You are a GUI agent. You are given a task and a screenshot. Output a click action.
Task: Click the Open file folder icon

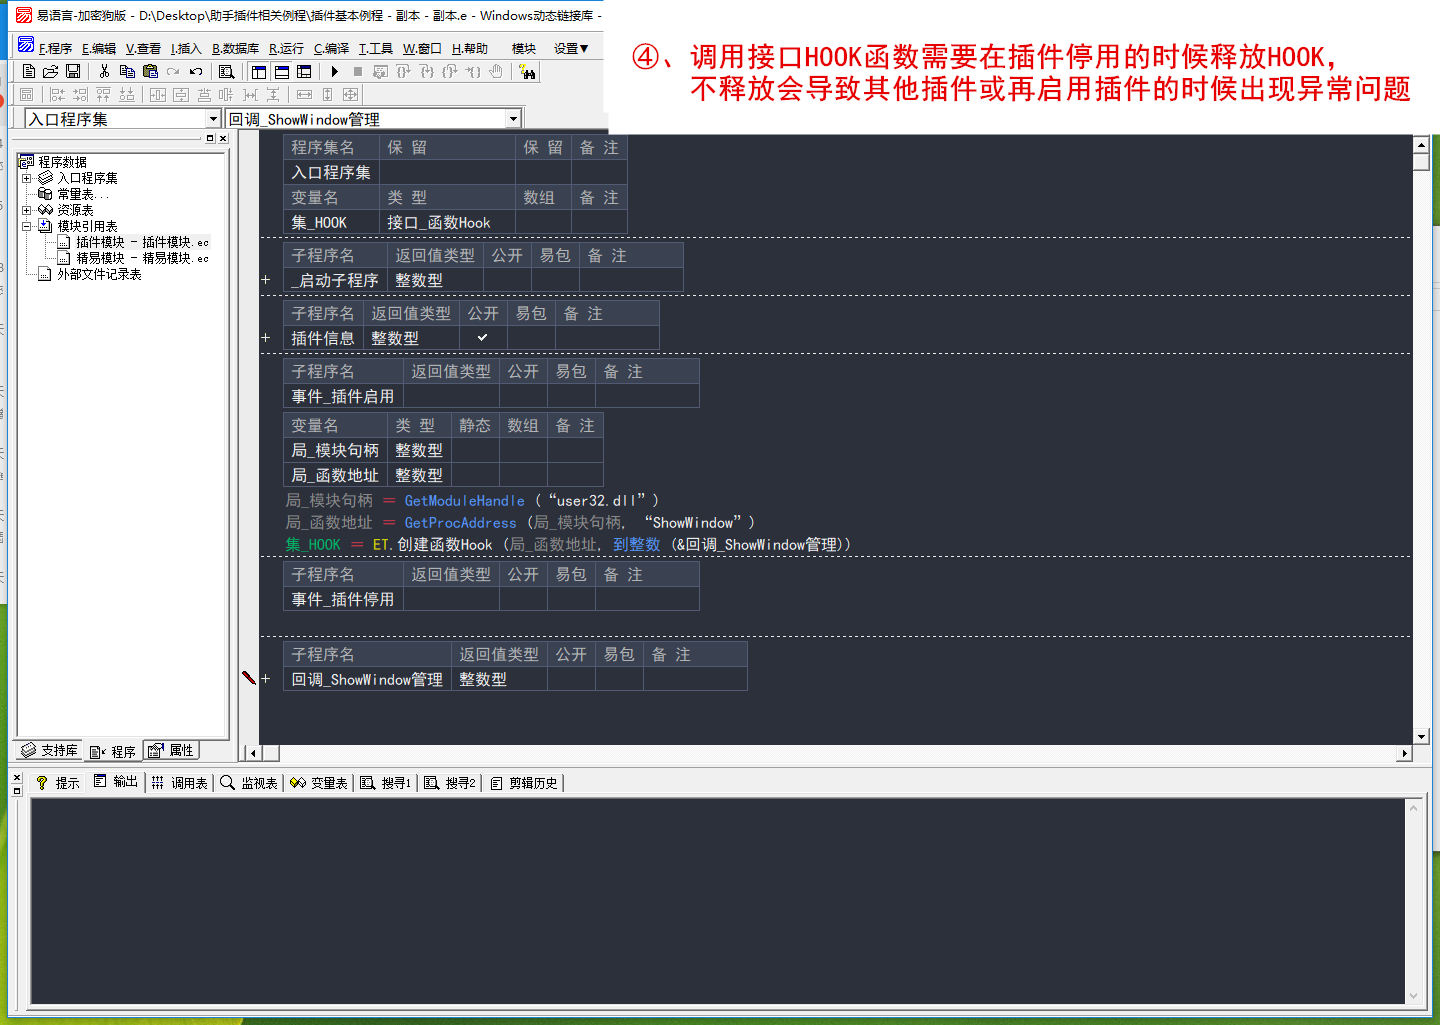click(x=50, y=71)
